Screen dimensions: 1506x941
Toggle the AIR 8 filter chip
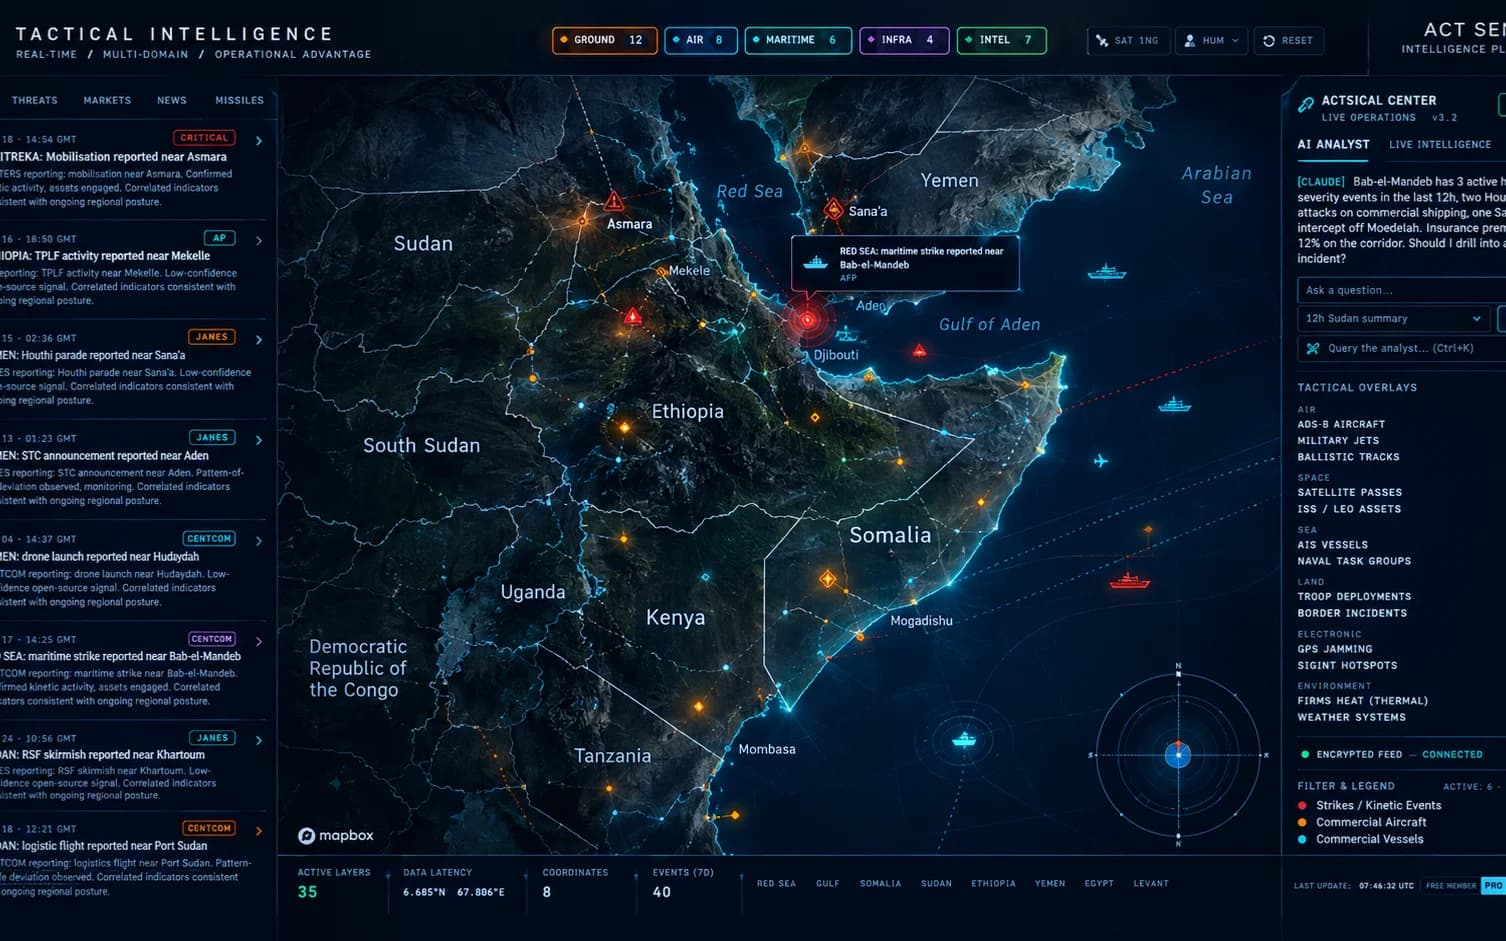(x=701, y=40)
